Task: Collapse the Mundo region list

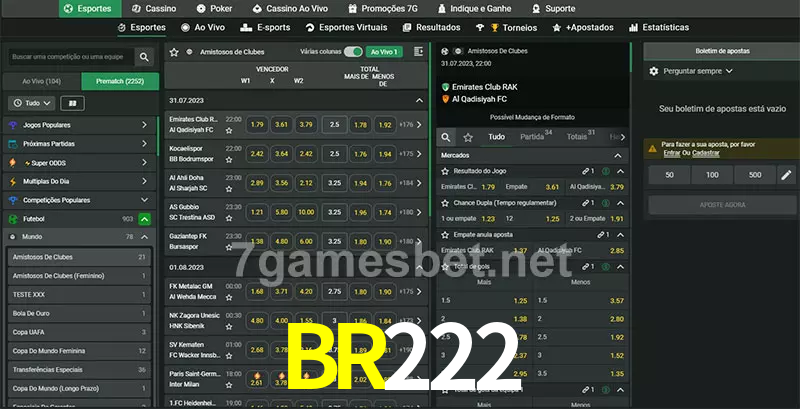Action: click(x=144, y=237)
